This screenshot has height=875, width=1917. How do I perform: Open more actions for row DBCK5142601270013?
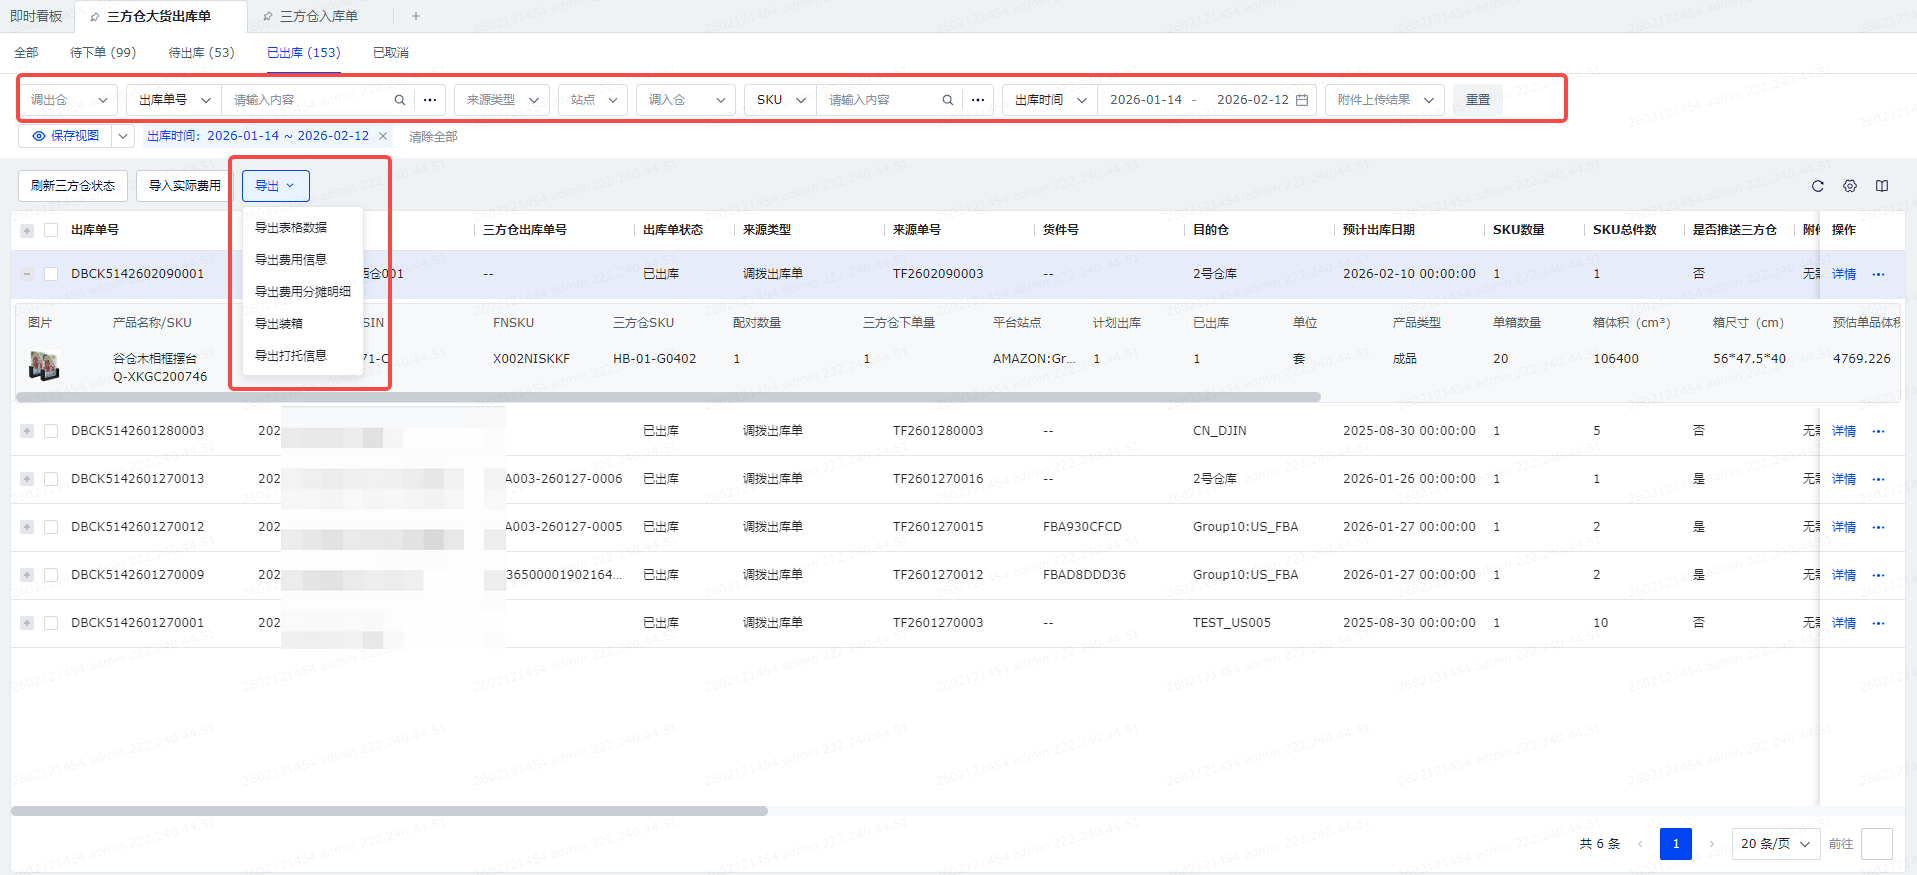tap(1877, 479)
